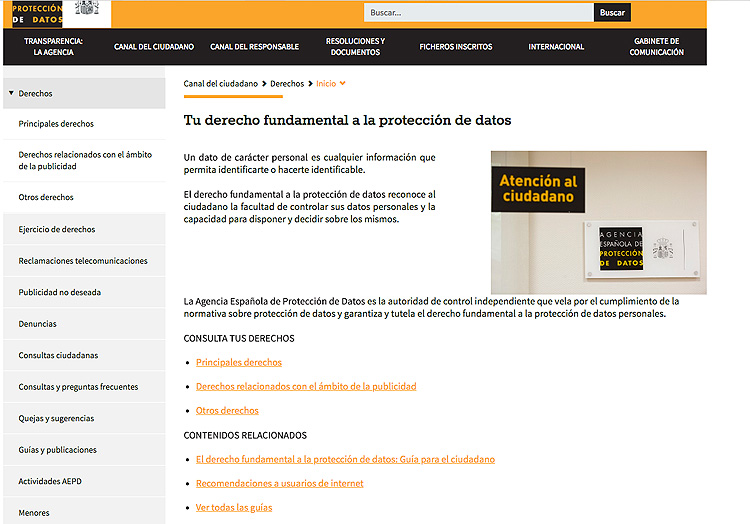Click Canal del ciudadano breadcrumb
This screenshot has width=750, height=524.
tap(221, 84)
